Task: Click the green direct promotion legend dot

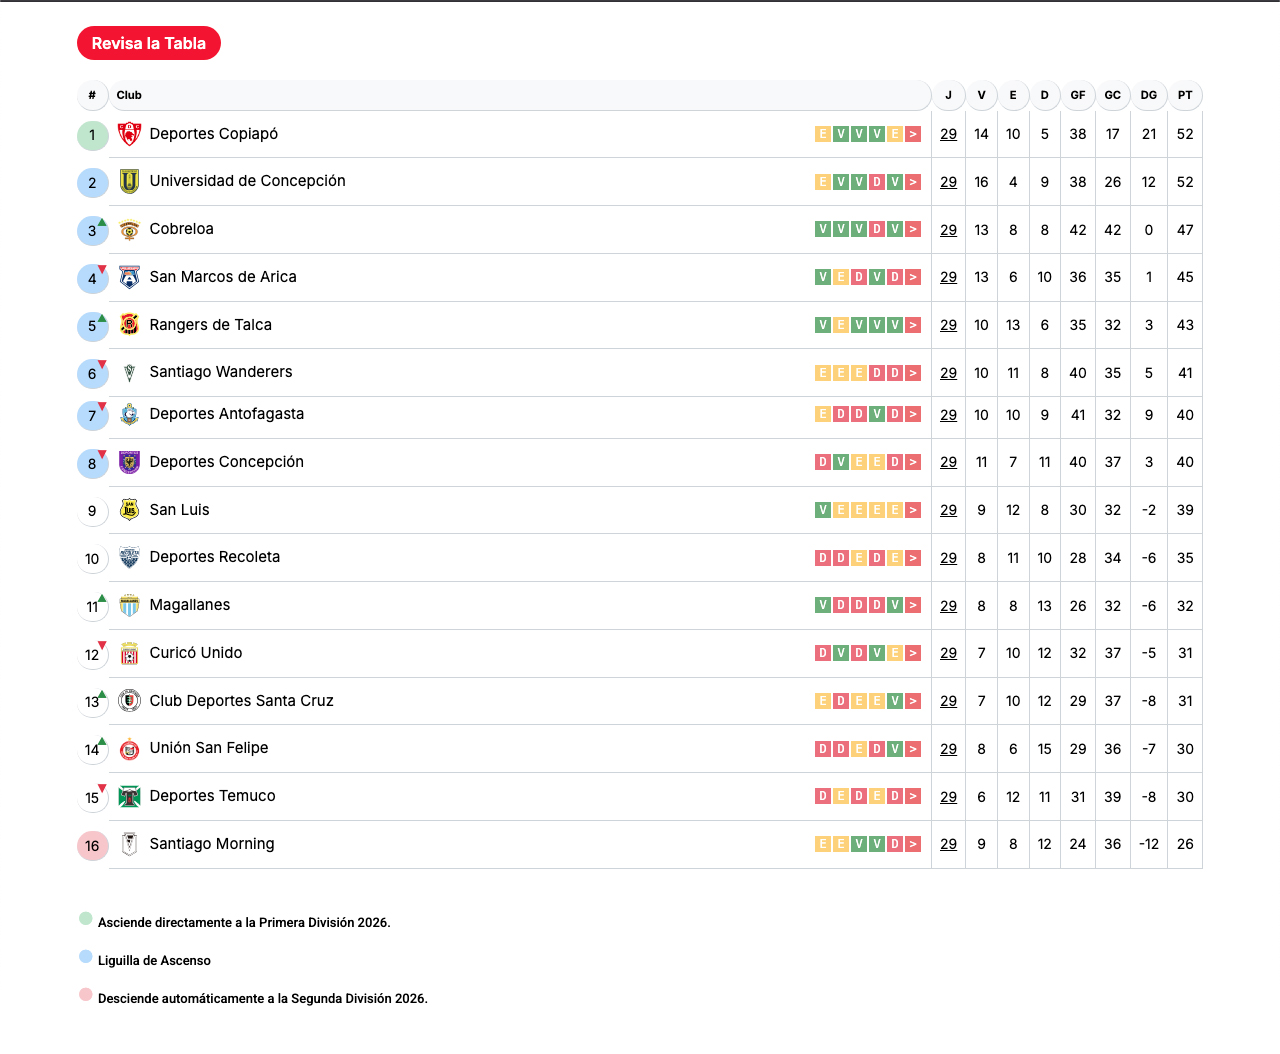Action: (x=86, y=919)
